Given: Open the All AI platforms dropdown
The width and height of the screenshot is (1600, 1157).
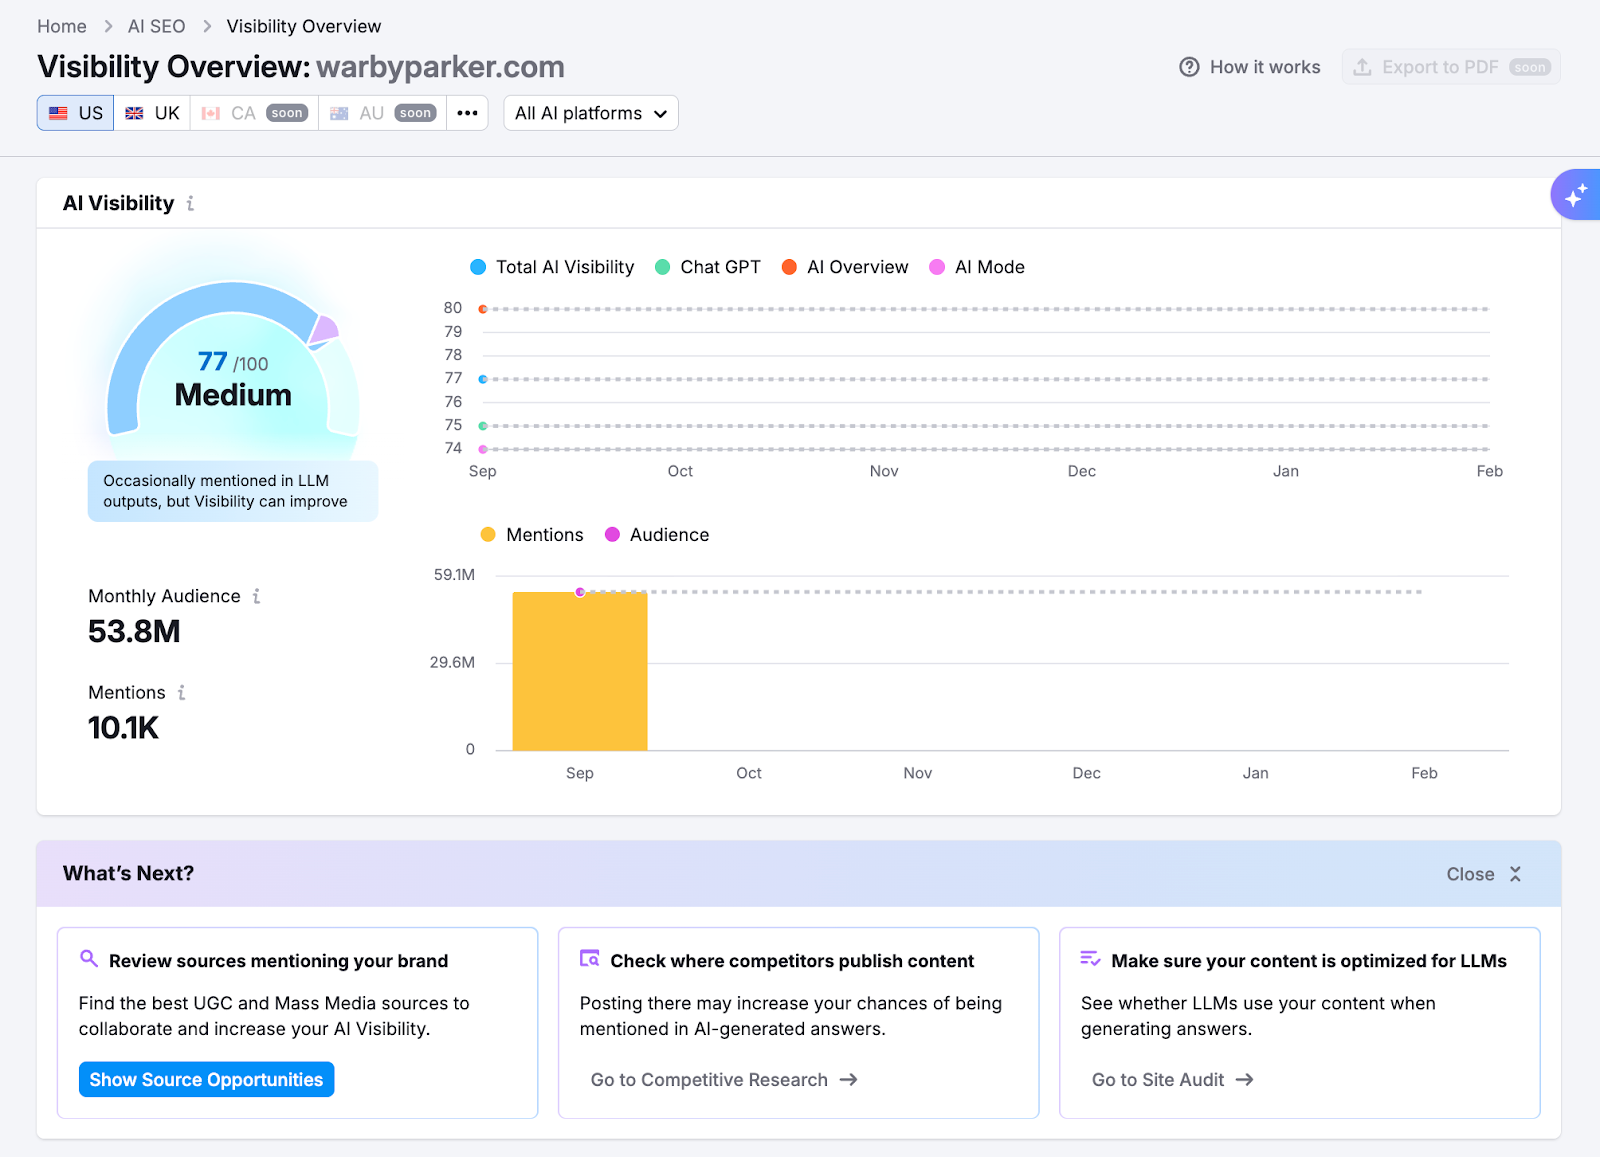Looking at the screenshot, I should tap(590, 113).
